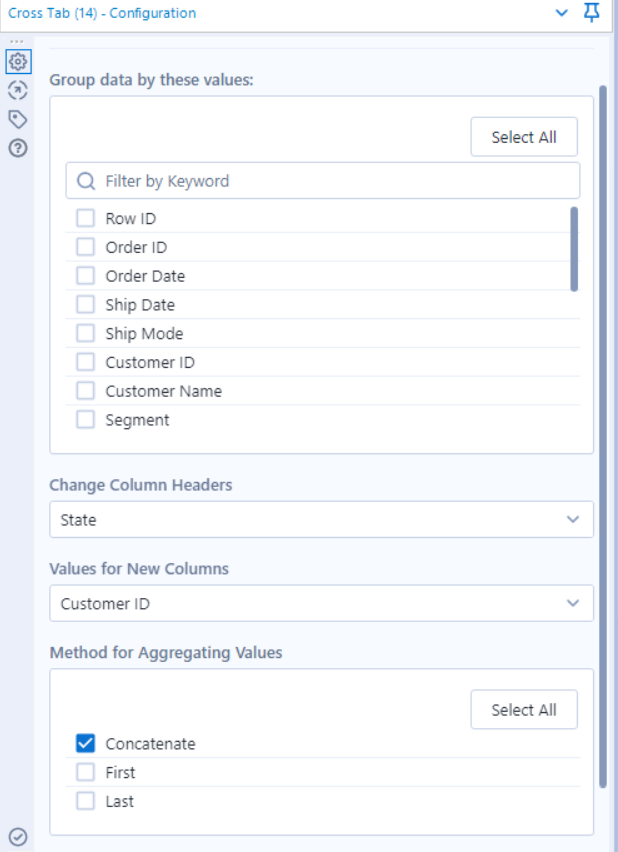Open the Help question mark icon
Screen dimensions: 618x852
(18, 148)
